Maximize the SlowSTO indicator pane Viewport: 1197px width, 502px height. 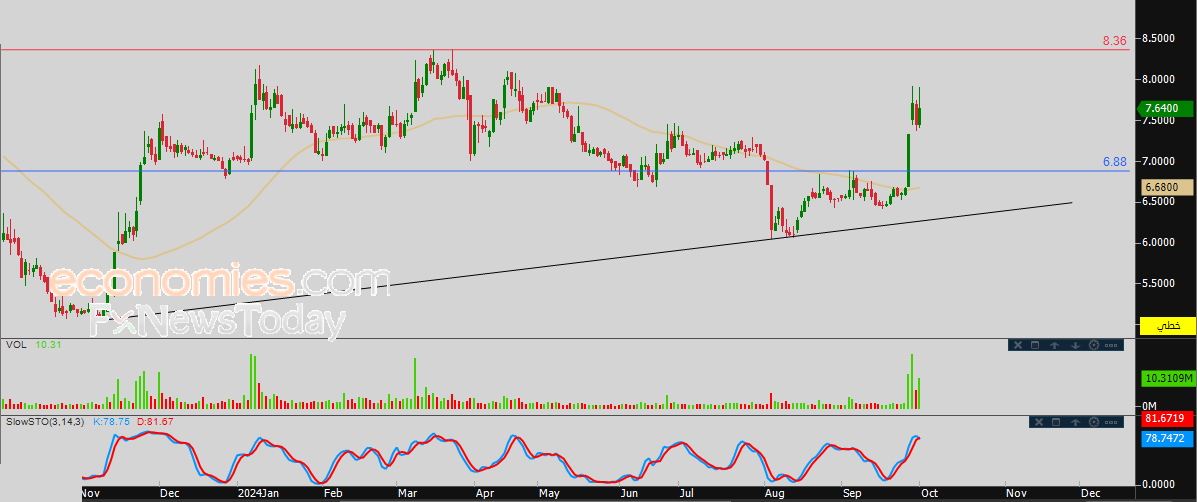[x=1056, y=421]
